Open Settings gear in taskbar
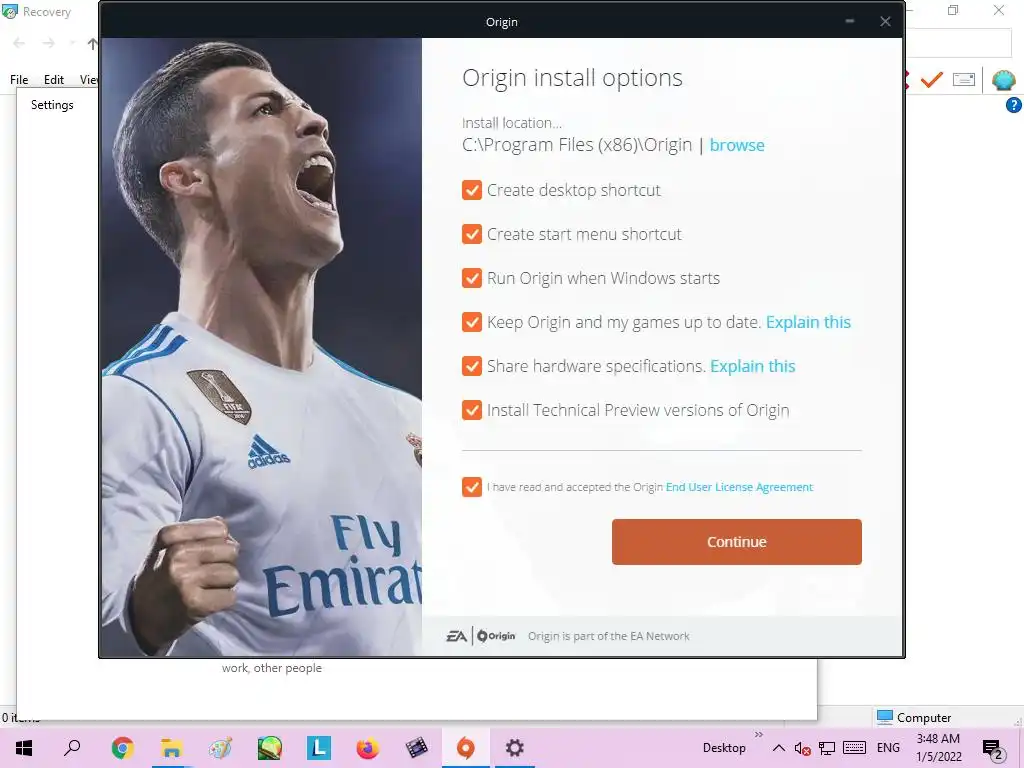Screen dimensions: 1024x768 (x=515, y=748)
